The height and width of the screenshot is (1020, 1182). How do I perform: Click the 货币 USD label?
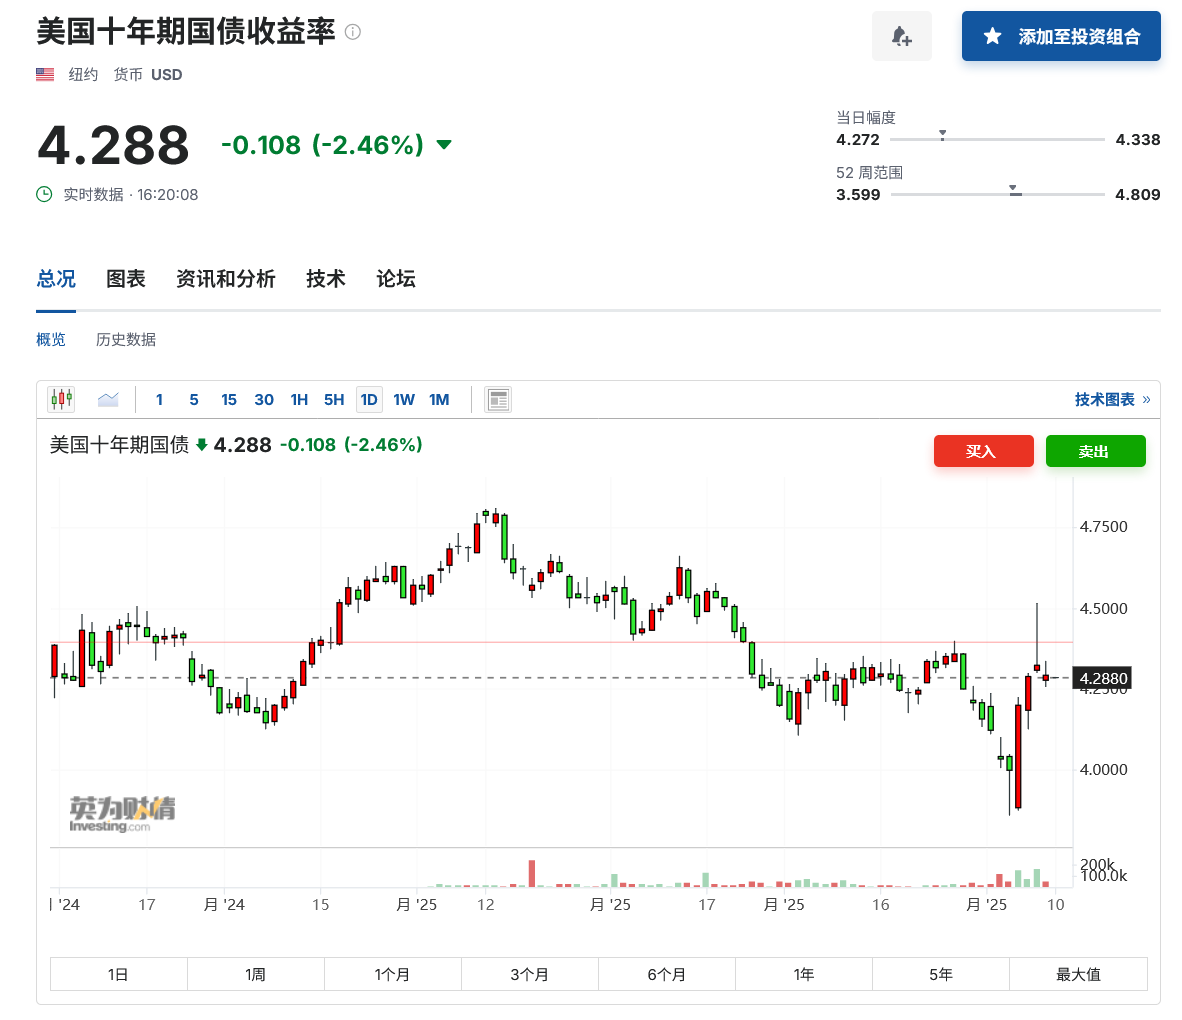(148, 75)
